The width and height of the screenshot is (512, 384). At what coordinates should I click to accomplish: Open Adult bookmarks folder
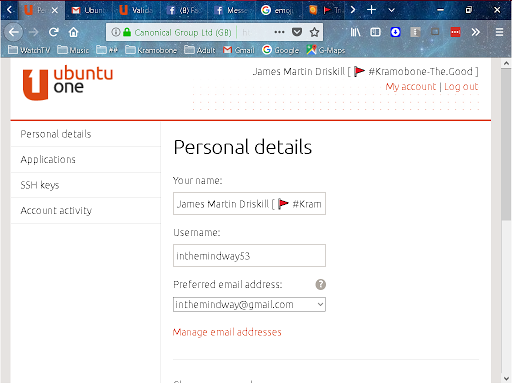pyautogui.click(x=200, y=50)
